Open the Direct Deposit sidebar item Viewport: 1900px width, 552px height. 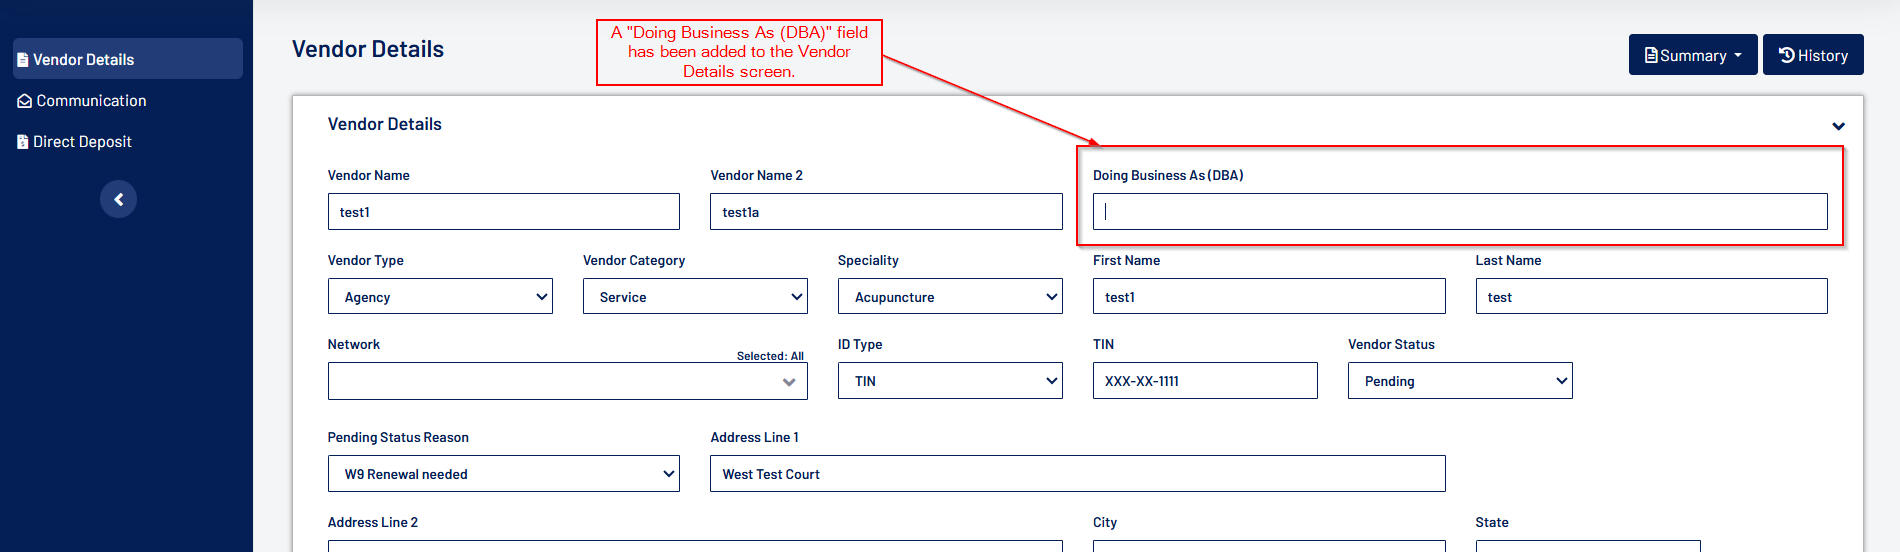pyautogui.click(x=82, y=142)
